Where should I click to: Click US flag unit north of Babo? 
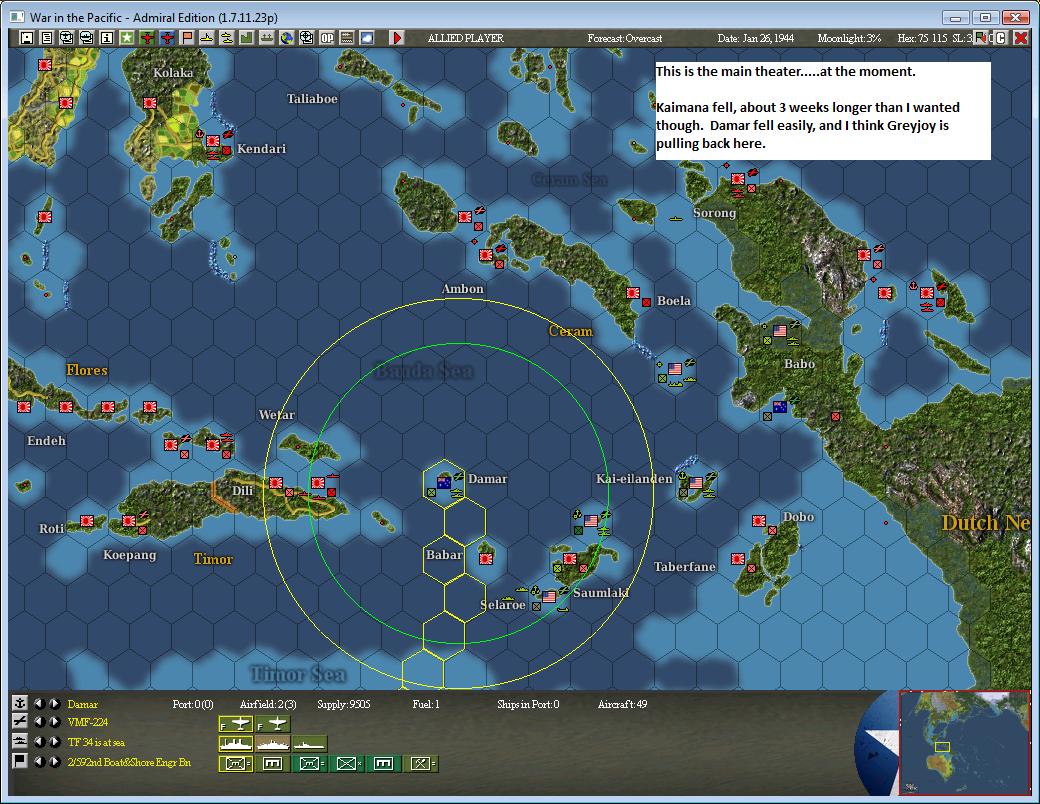(x=780, y=330)
